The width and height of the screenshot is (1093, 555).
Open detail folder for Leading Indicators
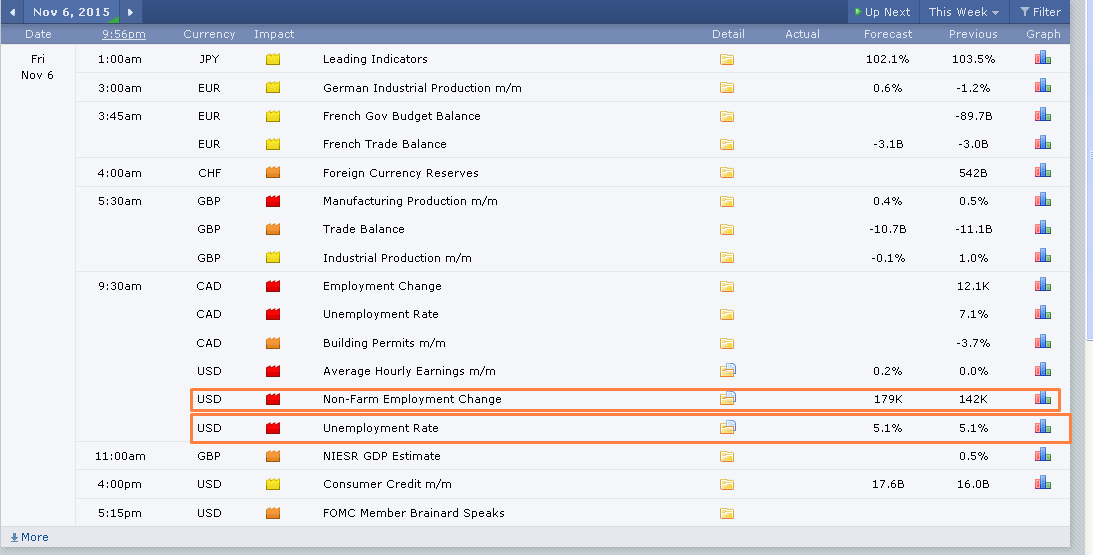727,60
